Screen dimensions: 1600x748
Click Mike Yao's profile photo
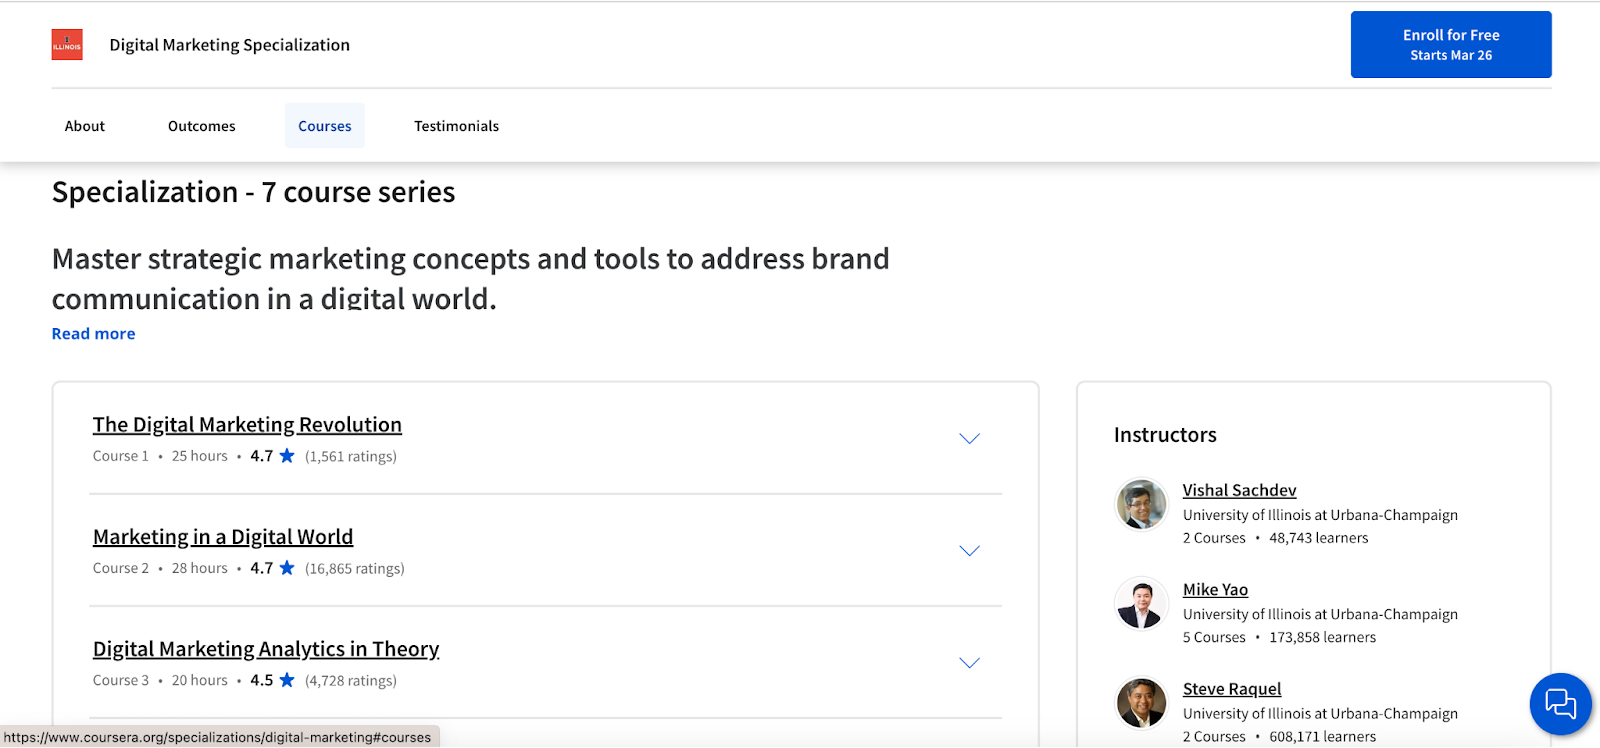[1141, 603]
